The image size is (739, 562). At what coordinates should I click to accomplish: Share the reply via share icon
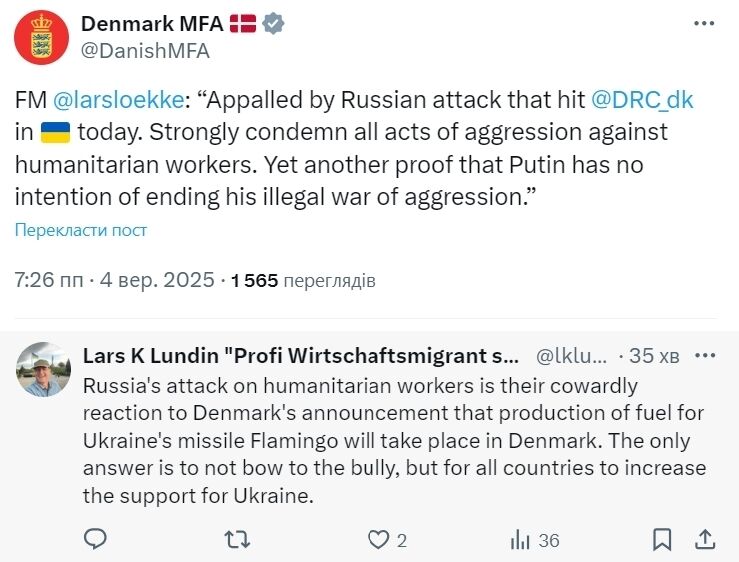[705, 540]
